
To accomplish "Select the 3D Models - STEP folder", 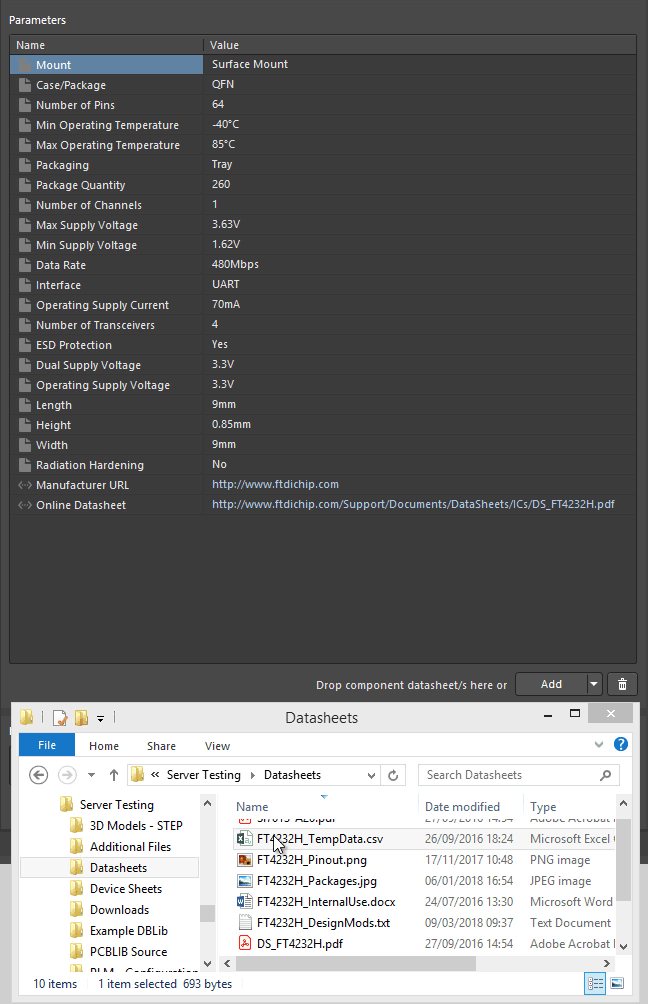I will pos(136,826).
